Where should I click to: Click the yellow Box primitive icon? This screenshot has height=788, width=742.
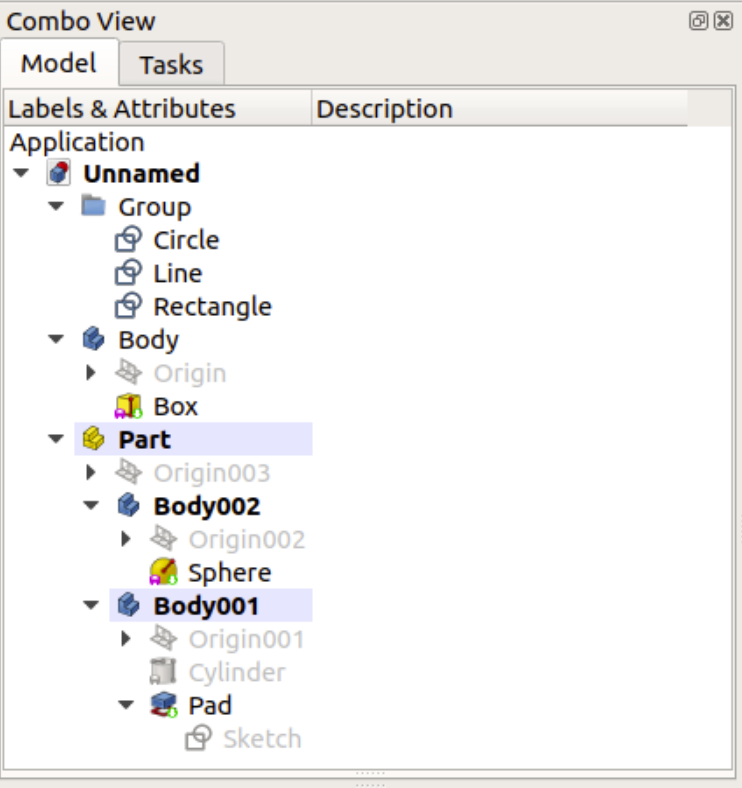click(129, 406)
